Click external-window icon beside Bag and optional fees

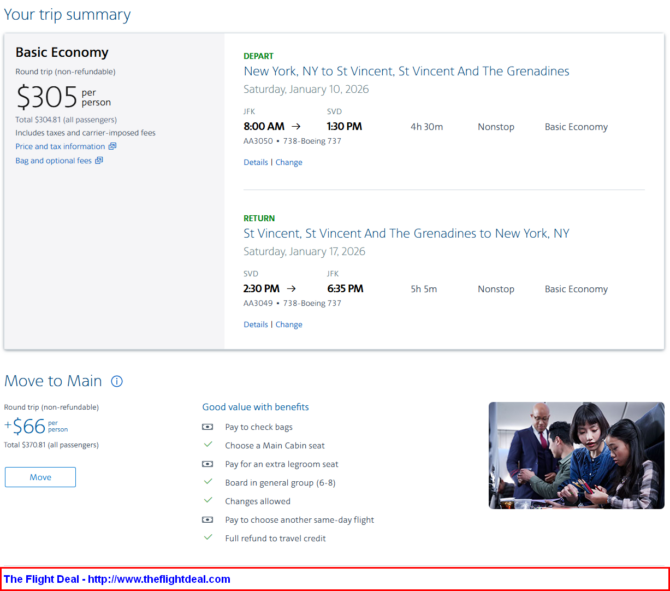pyautogui.click(x=99, y=160)
